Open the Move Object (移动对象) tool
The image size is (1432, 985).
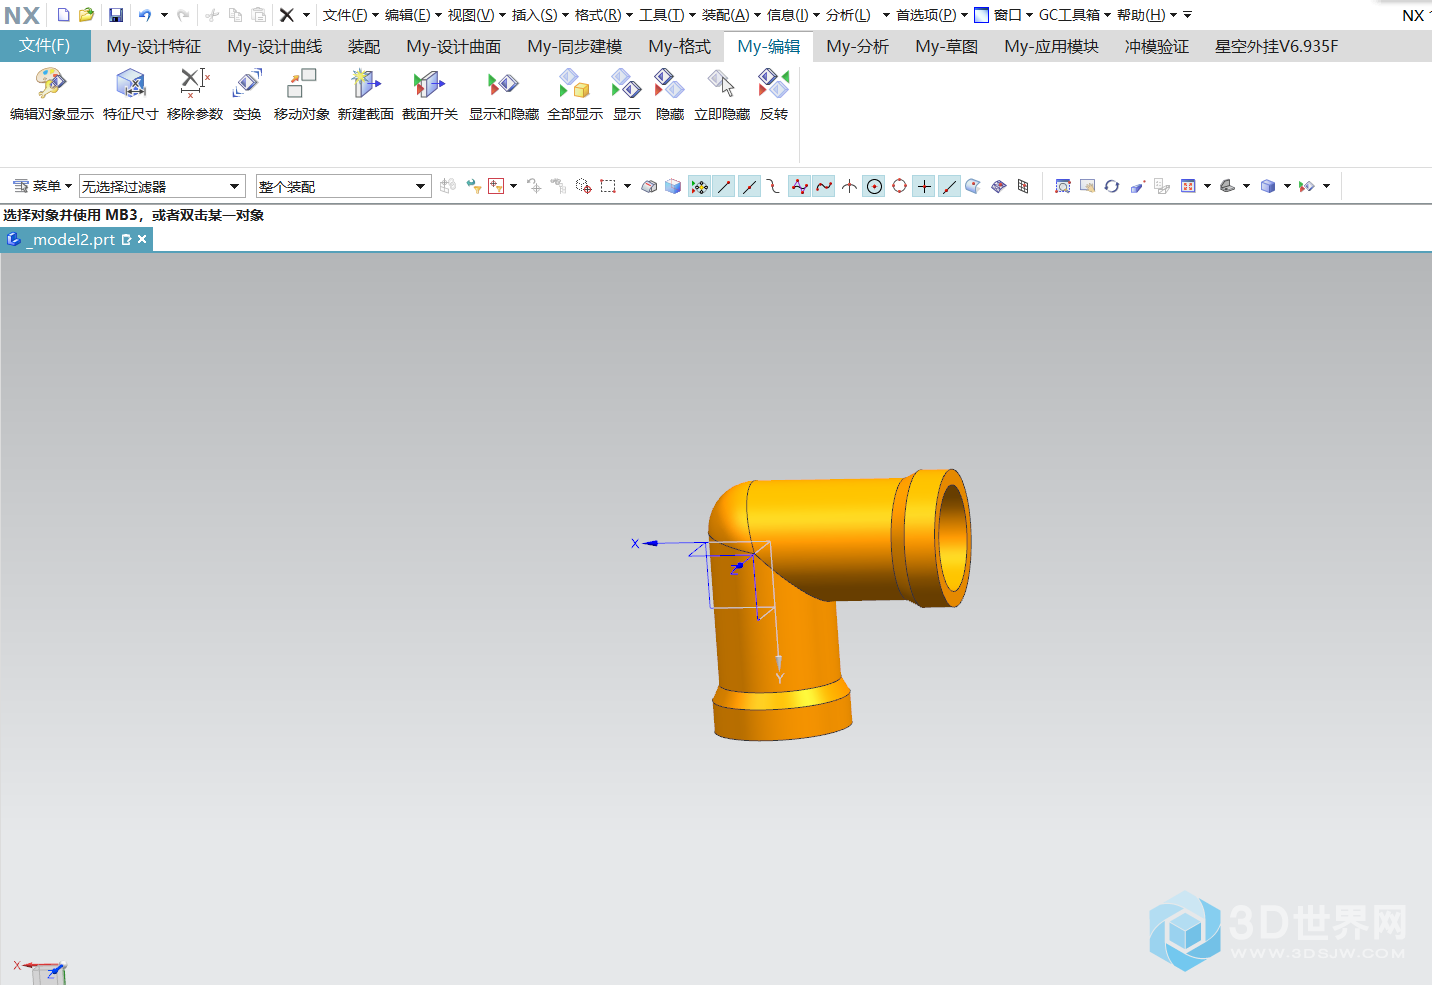tap(301, 93)
